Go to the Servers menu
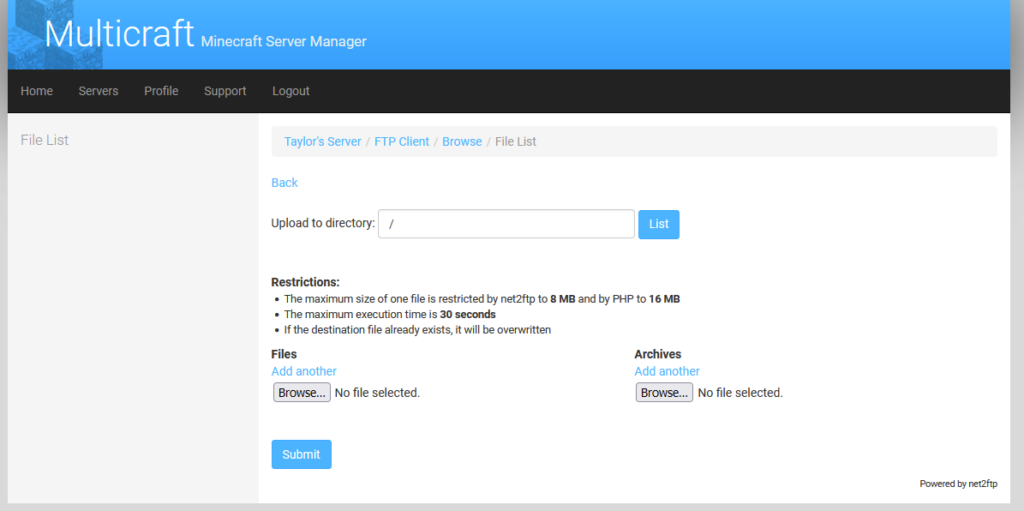The height and width of the screenshot is (511, 1024). [98, 91]
